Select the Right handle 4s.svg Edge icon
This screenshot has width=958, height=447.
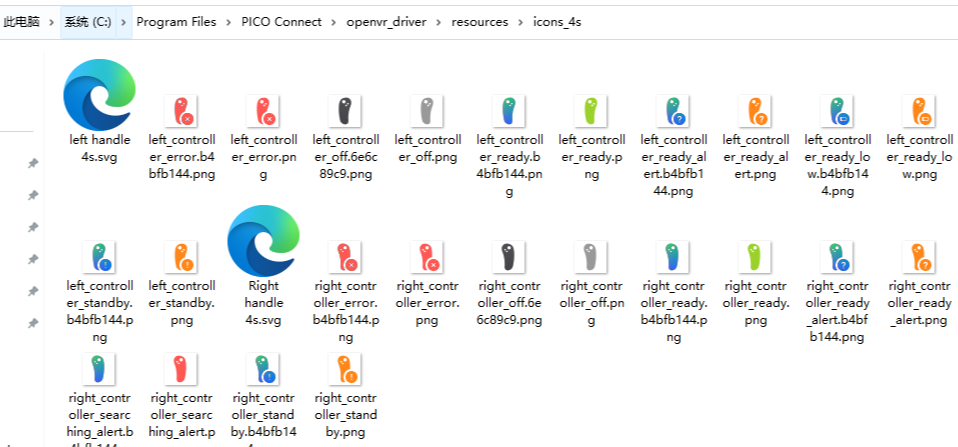[262, 242]
